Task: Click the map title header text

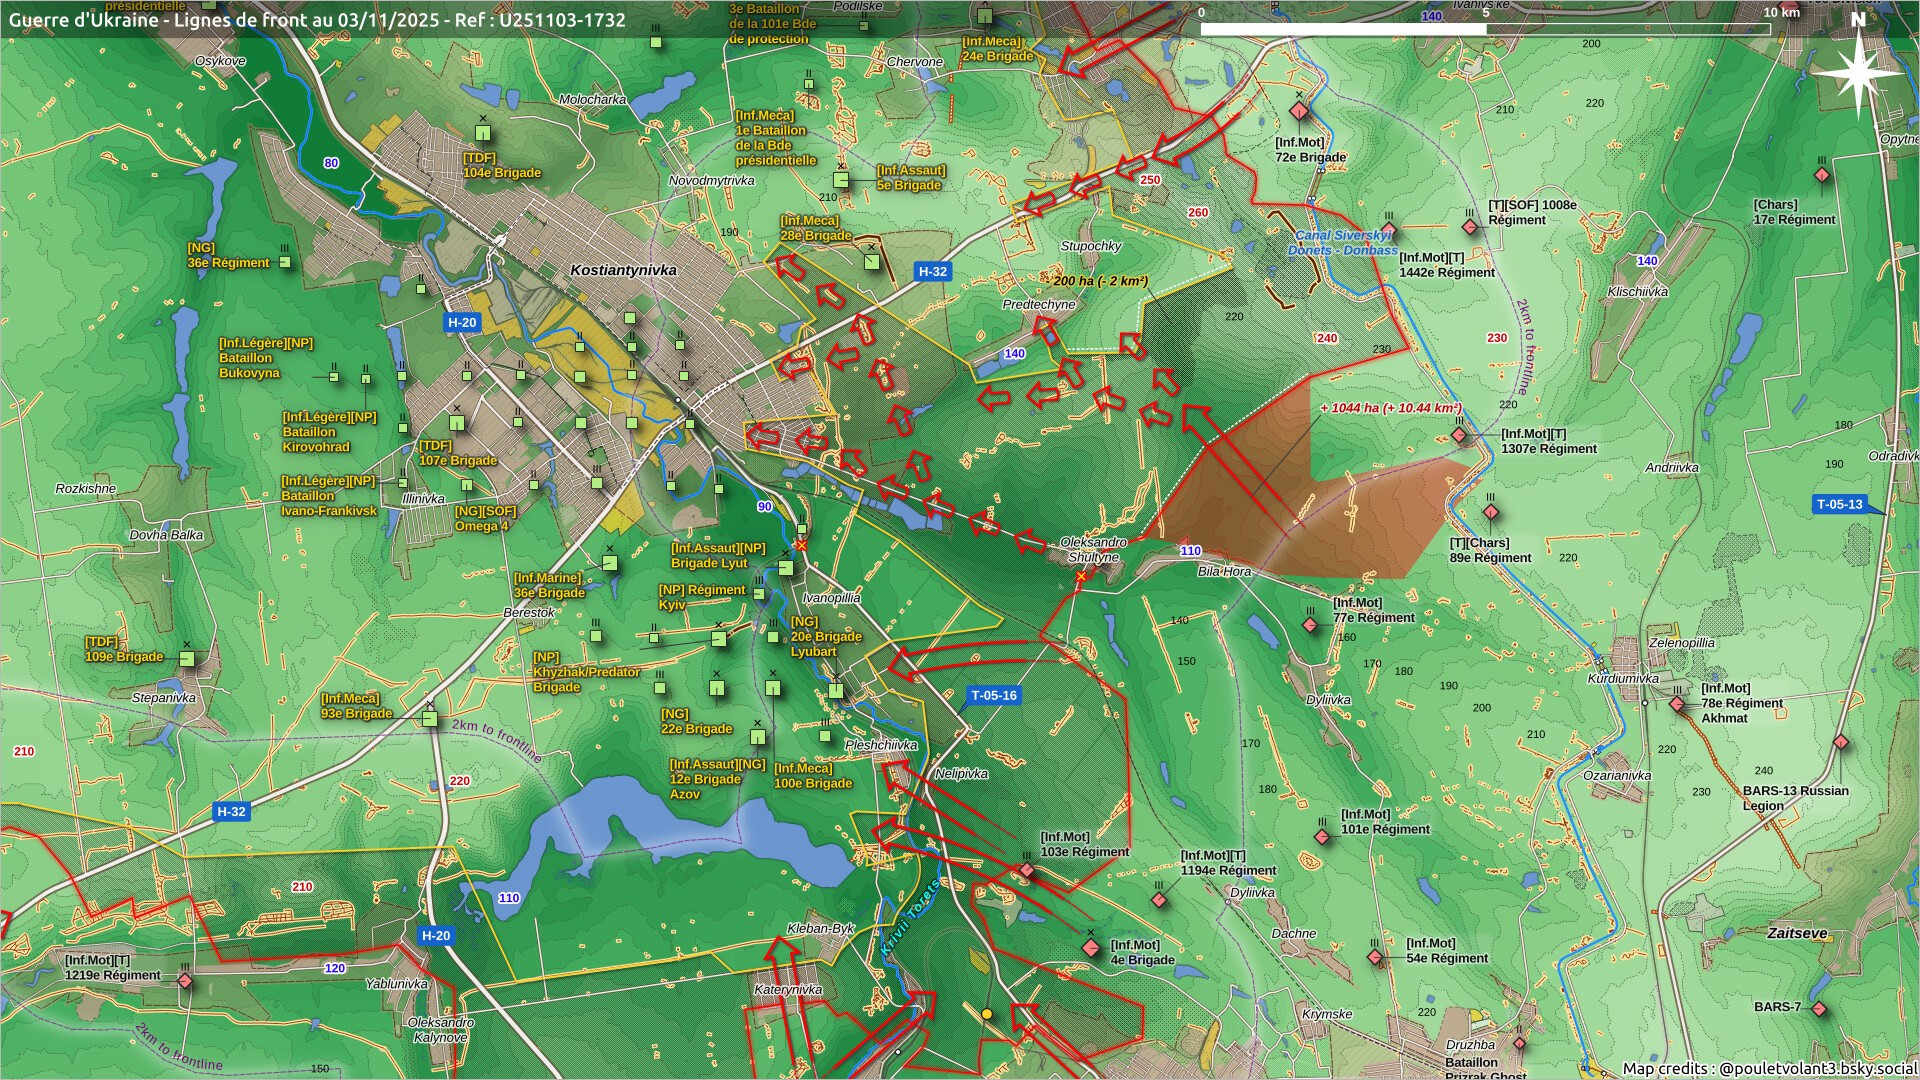Action: (x=317, y=19)
